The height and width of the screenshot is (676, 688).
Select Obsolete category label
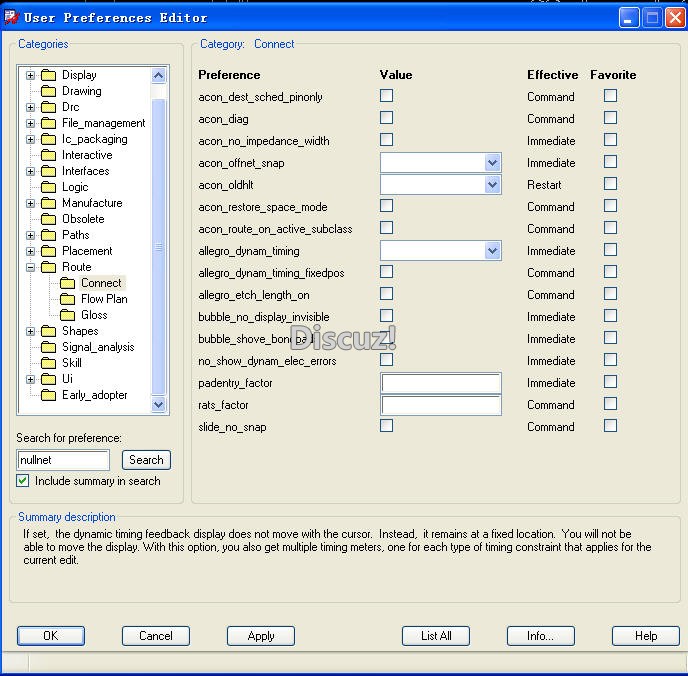[83, 219]
